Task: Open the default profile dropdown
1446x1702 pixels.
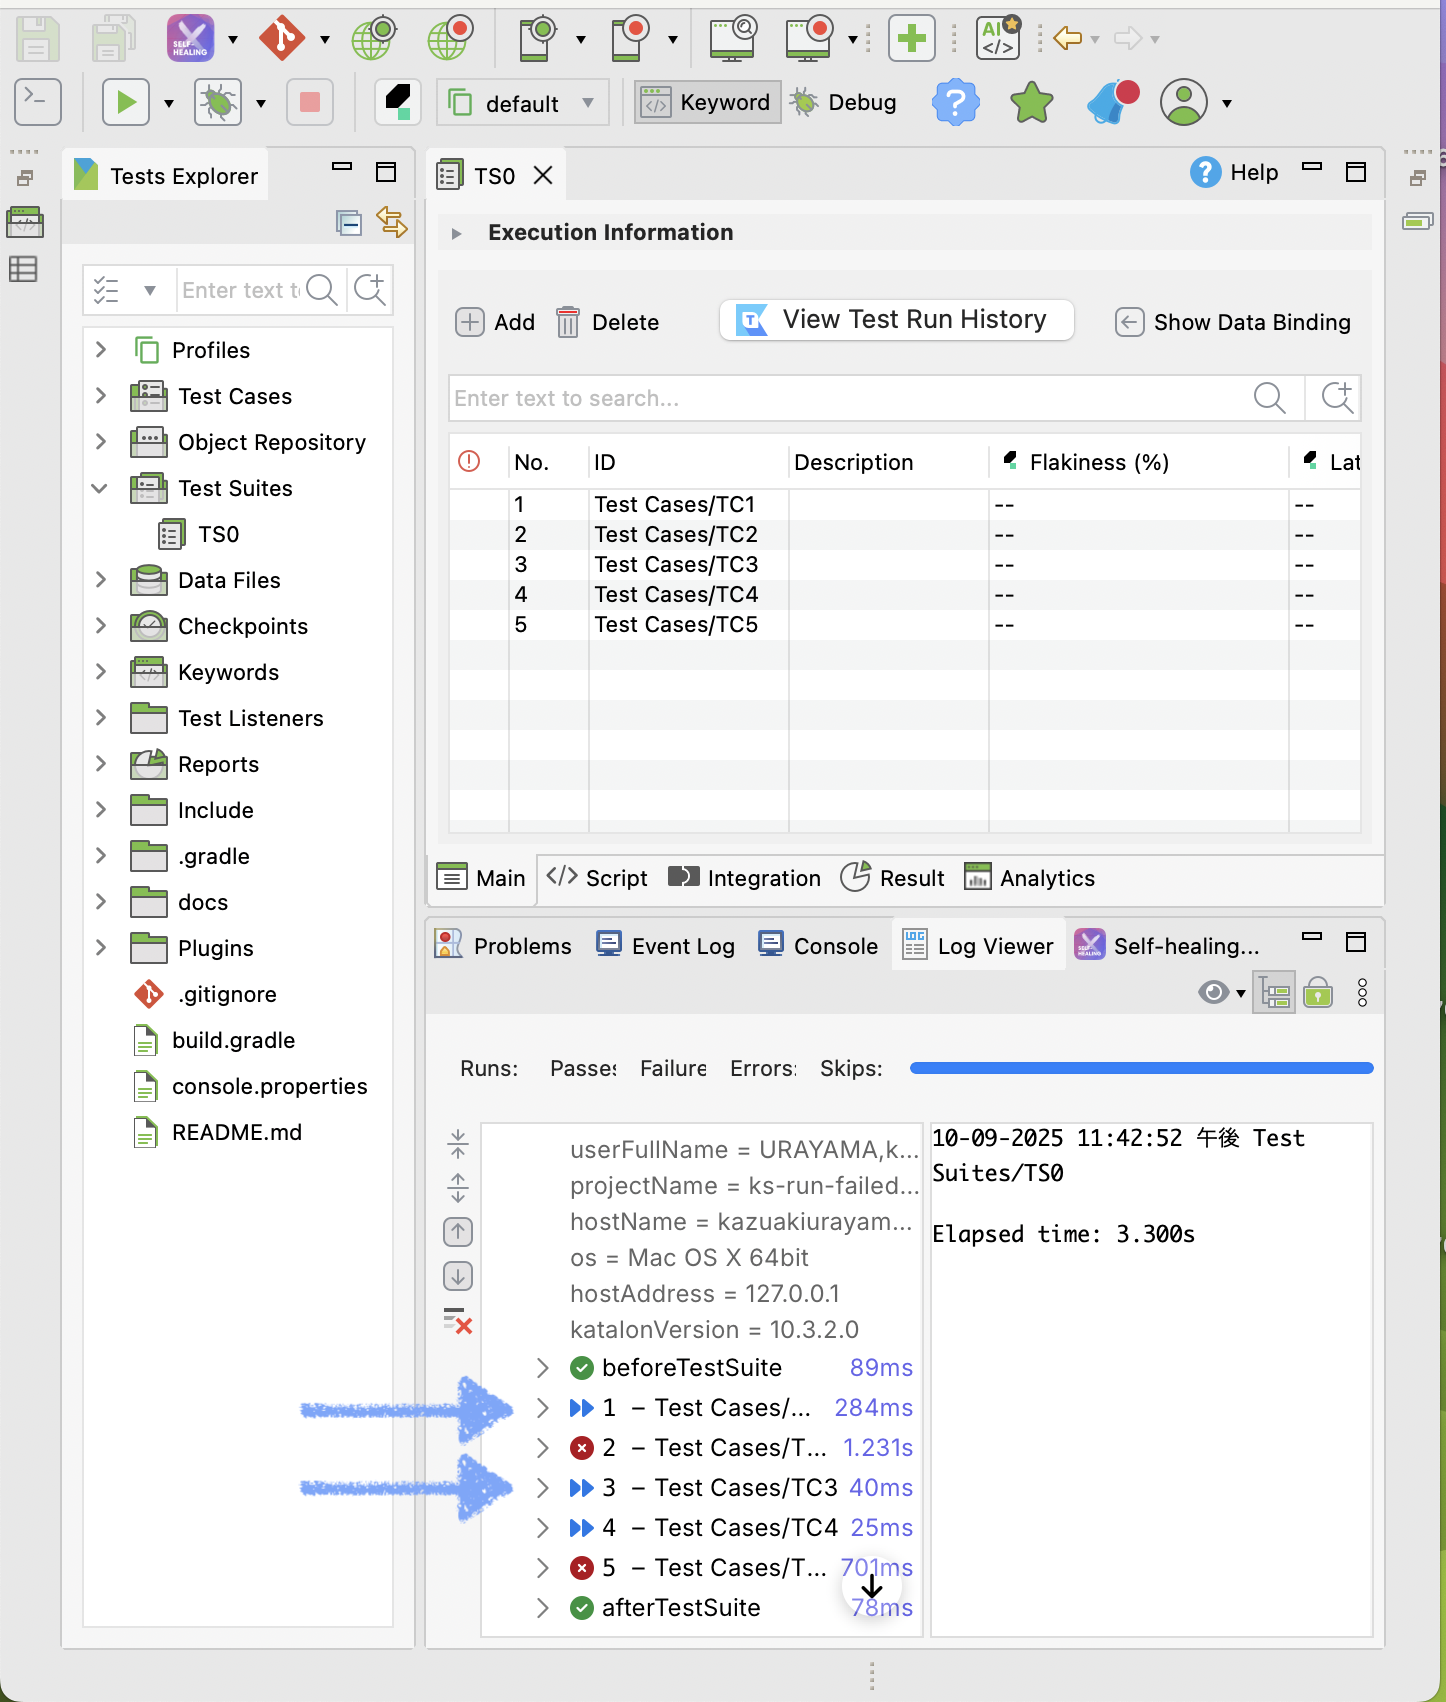Action: pos(523,103)
